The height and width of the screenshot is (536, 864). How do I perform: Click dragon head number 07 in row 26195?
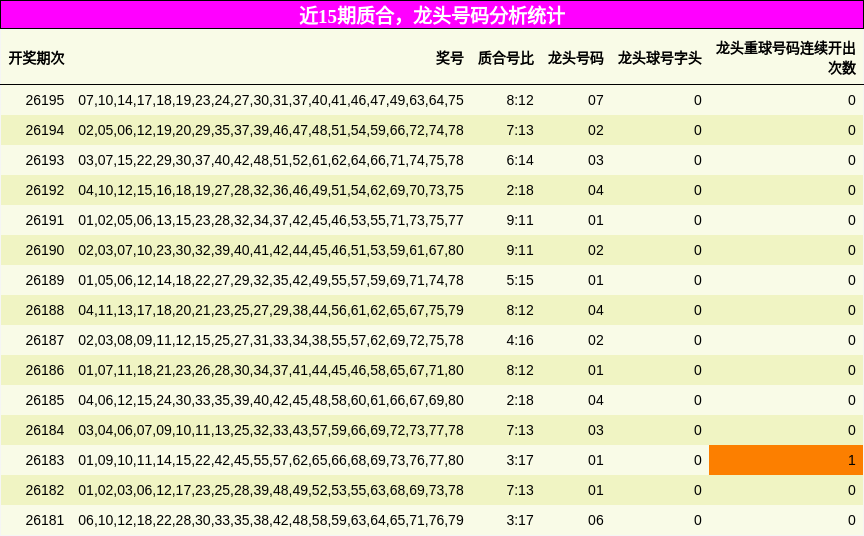pyautogui.click(x=595, y=100)
